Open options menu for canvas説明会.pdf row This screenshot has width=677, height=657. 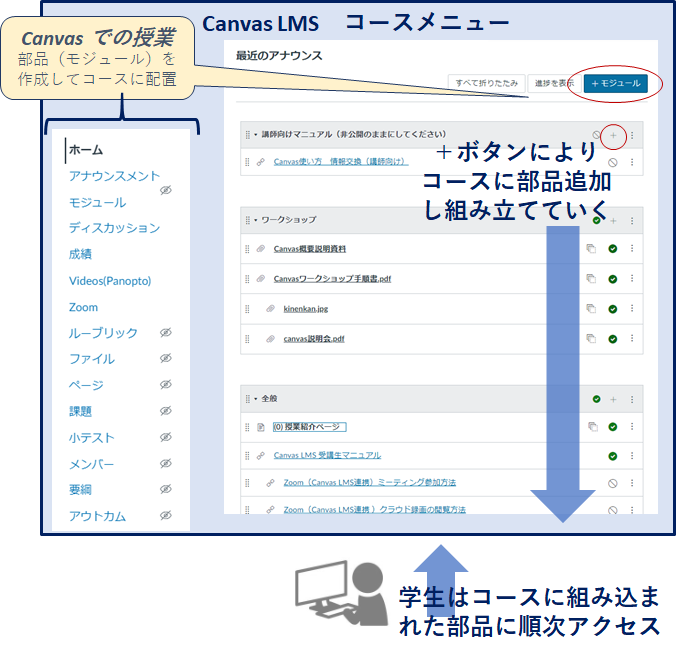631,339
